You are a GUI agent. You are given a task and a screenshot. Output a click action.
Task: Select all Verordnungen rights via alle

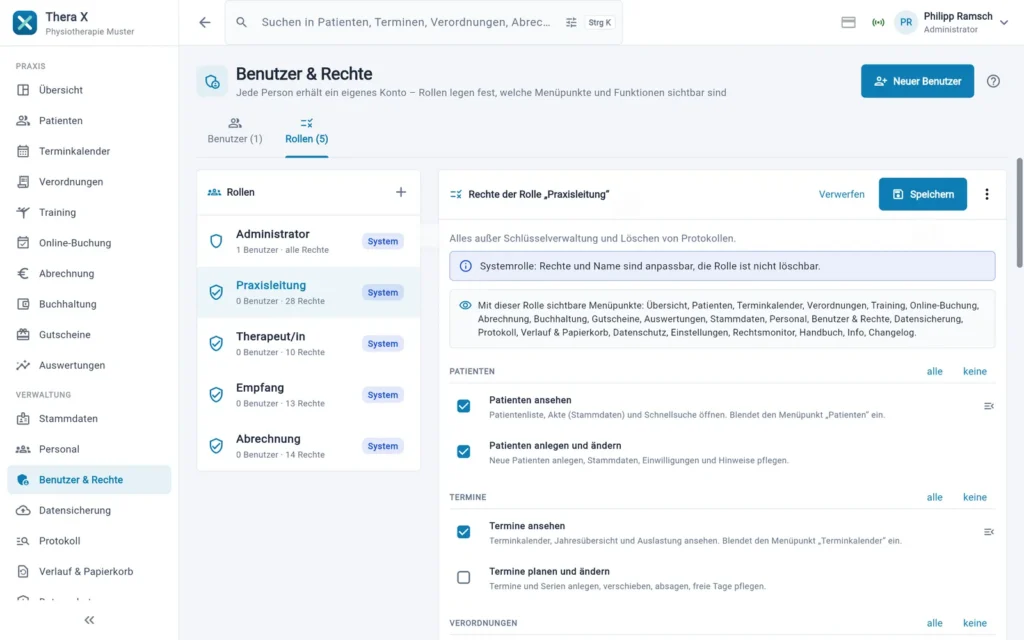pyautogui.click(x=935, y=623)
